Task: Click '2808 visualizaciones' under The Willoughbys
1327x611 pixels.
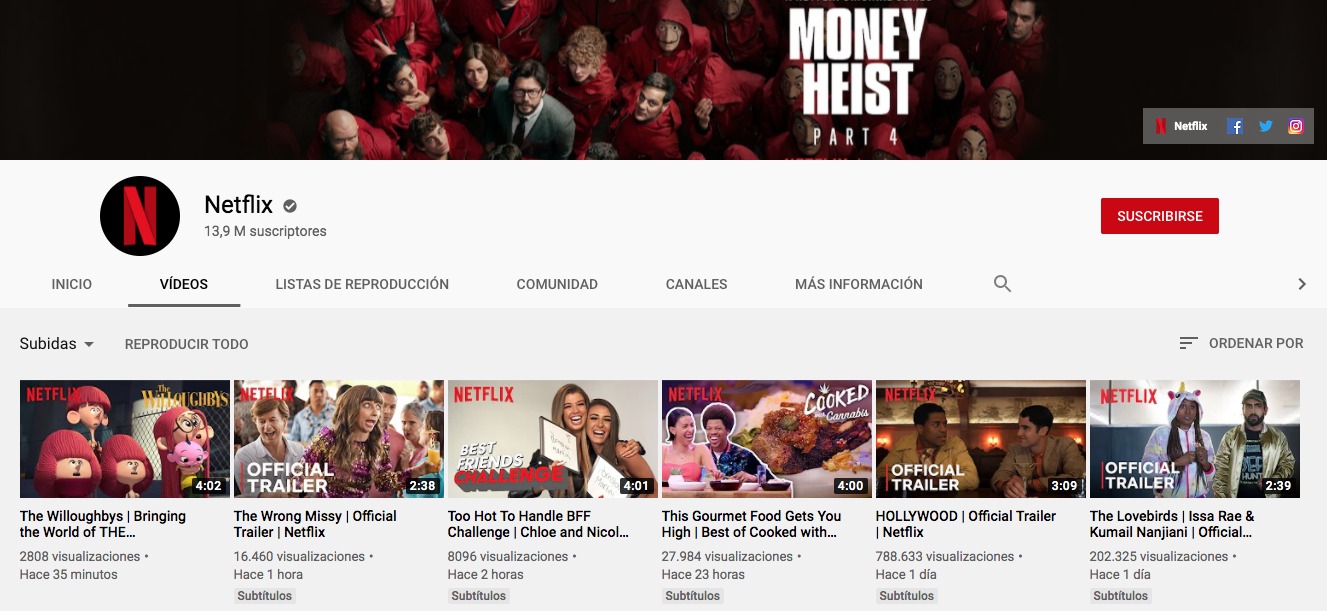Action: coord(80,556)
